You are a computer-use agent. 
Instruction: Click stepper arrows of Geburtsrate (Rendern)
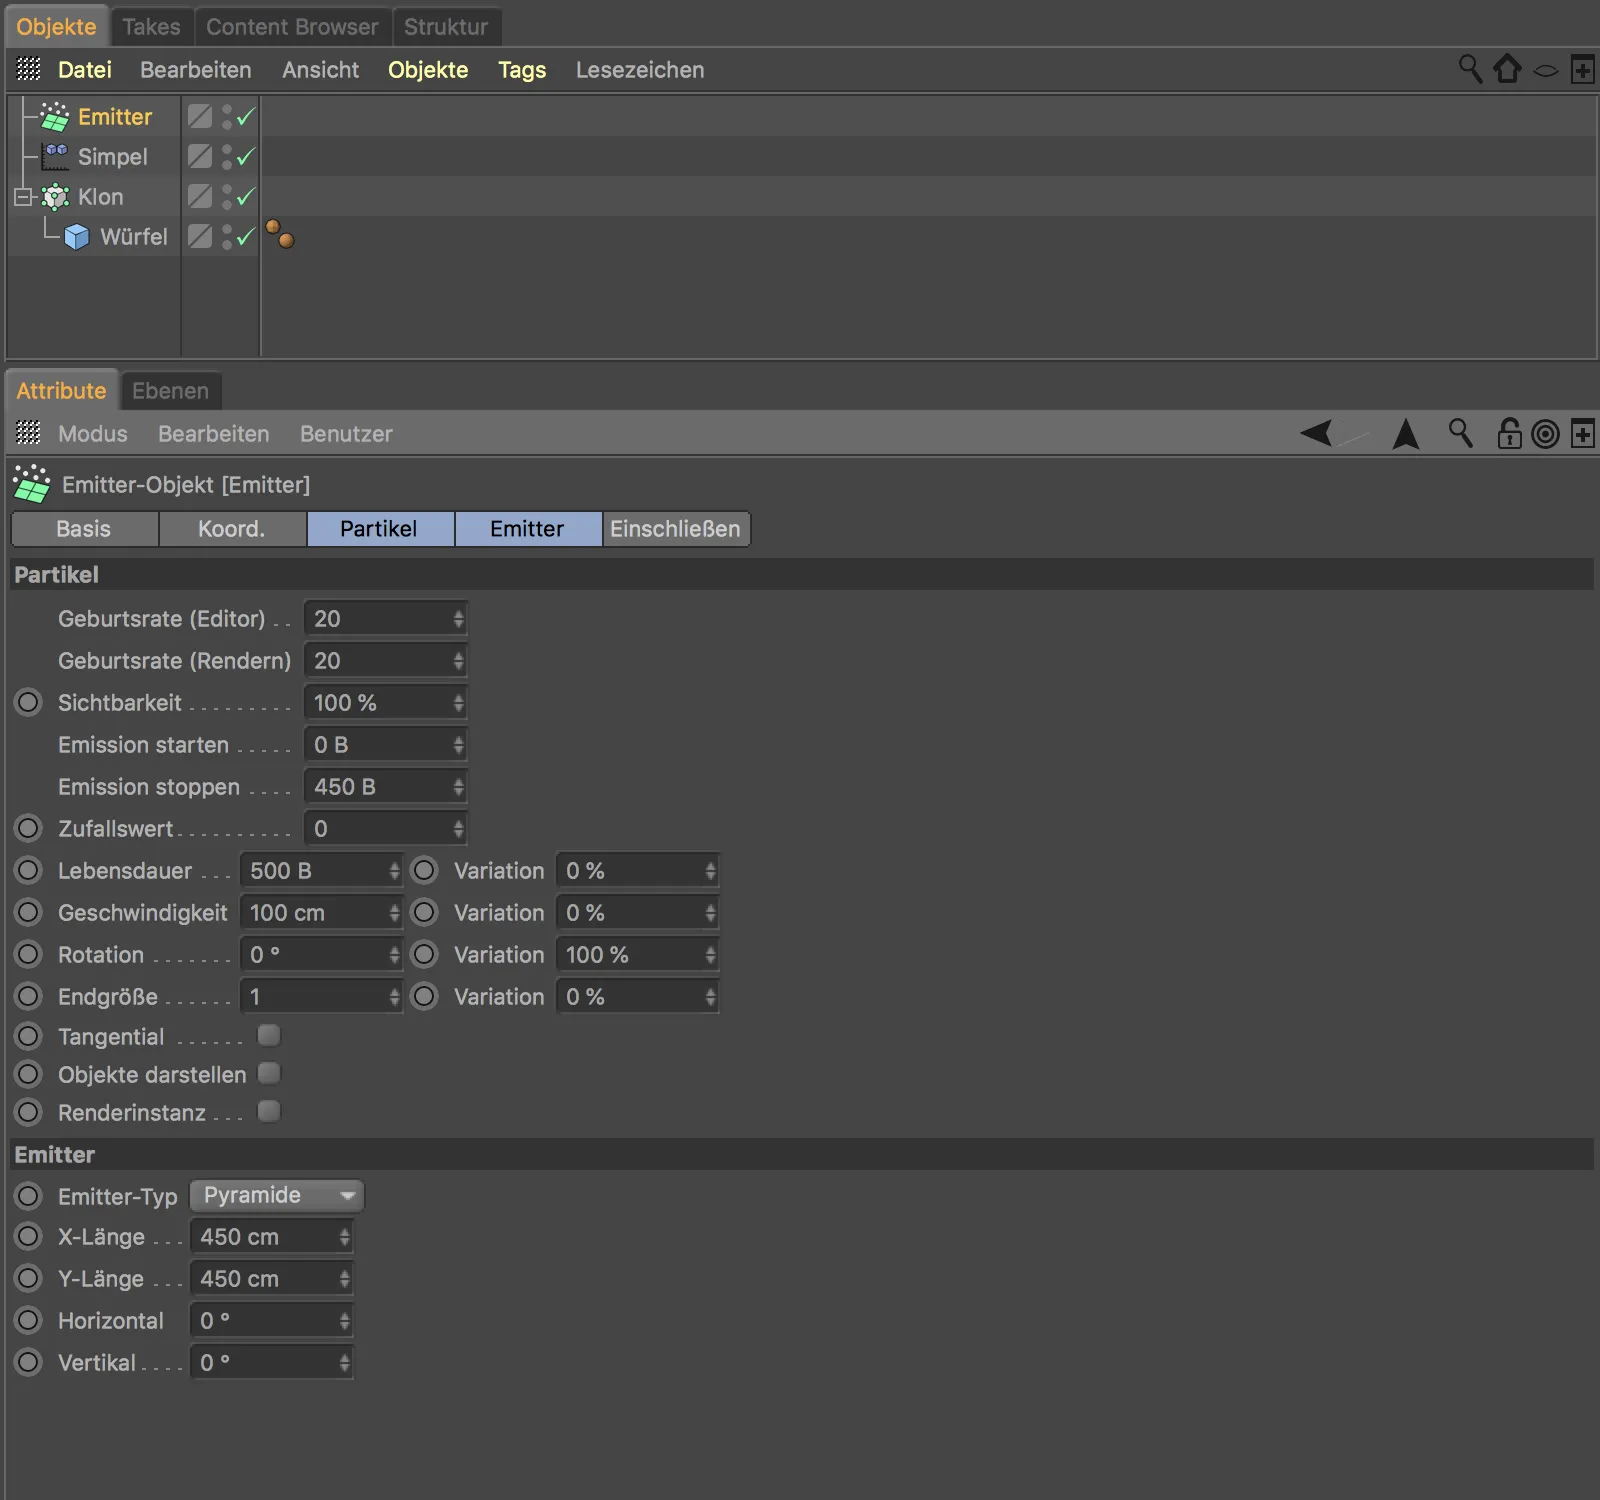[458, 661]
